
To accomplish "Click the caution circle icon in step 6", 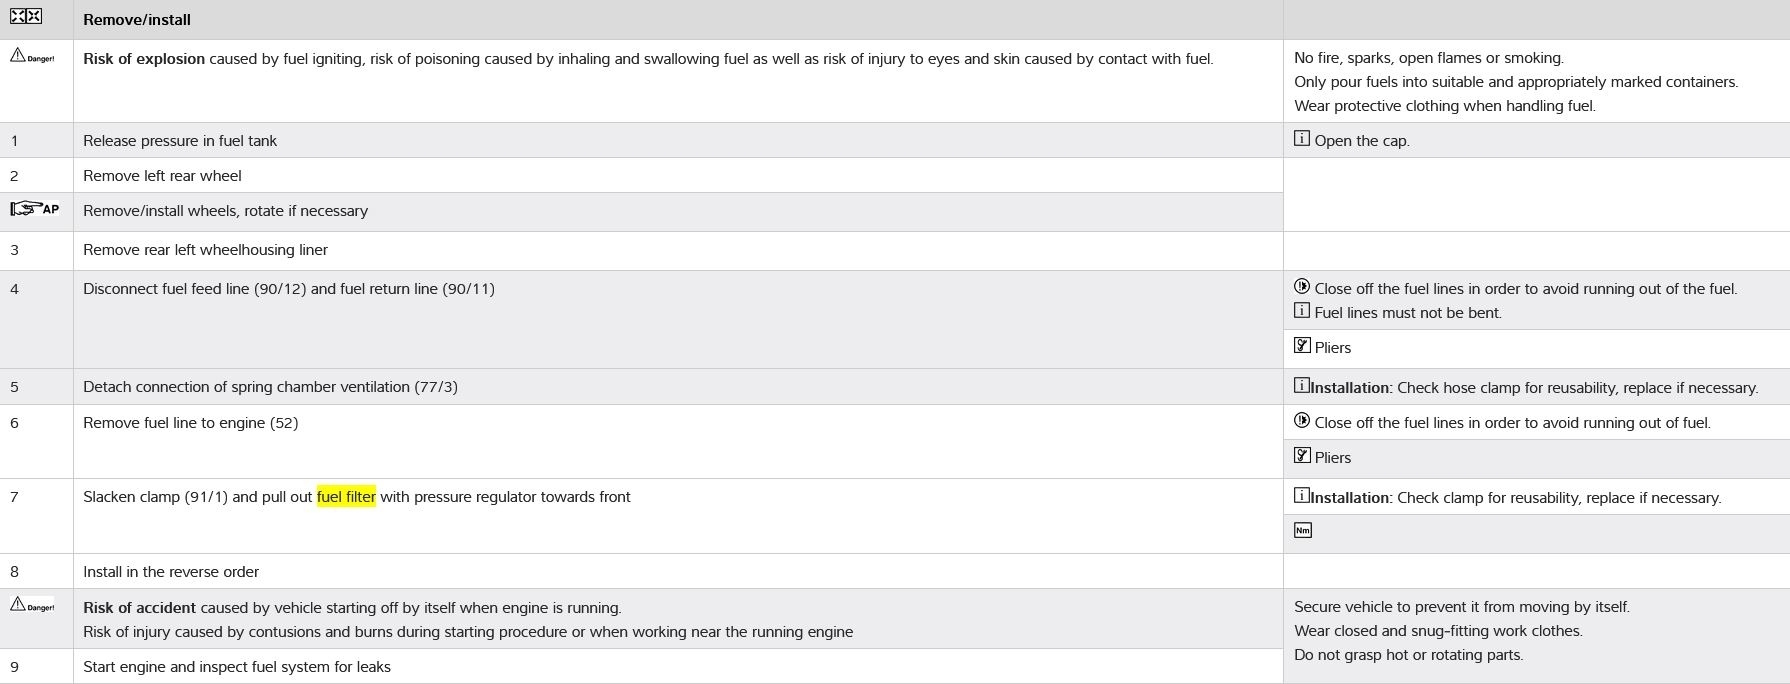I will click(1301, 421).
